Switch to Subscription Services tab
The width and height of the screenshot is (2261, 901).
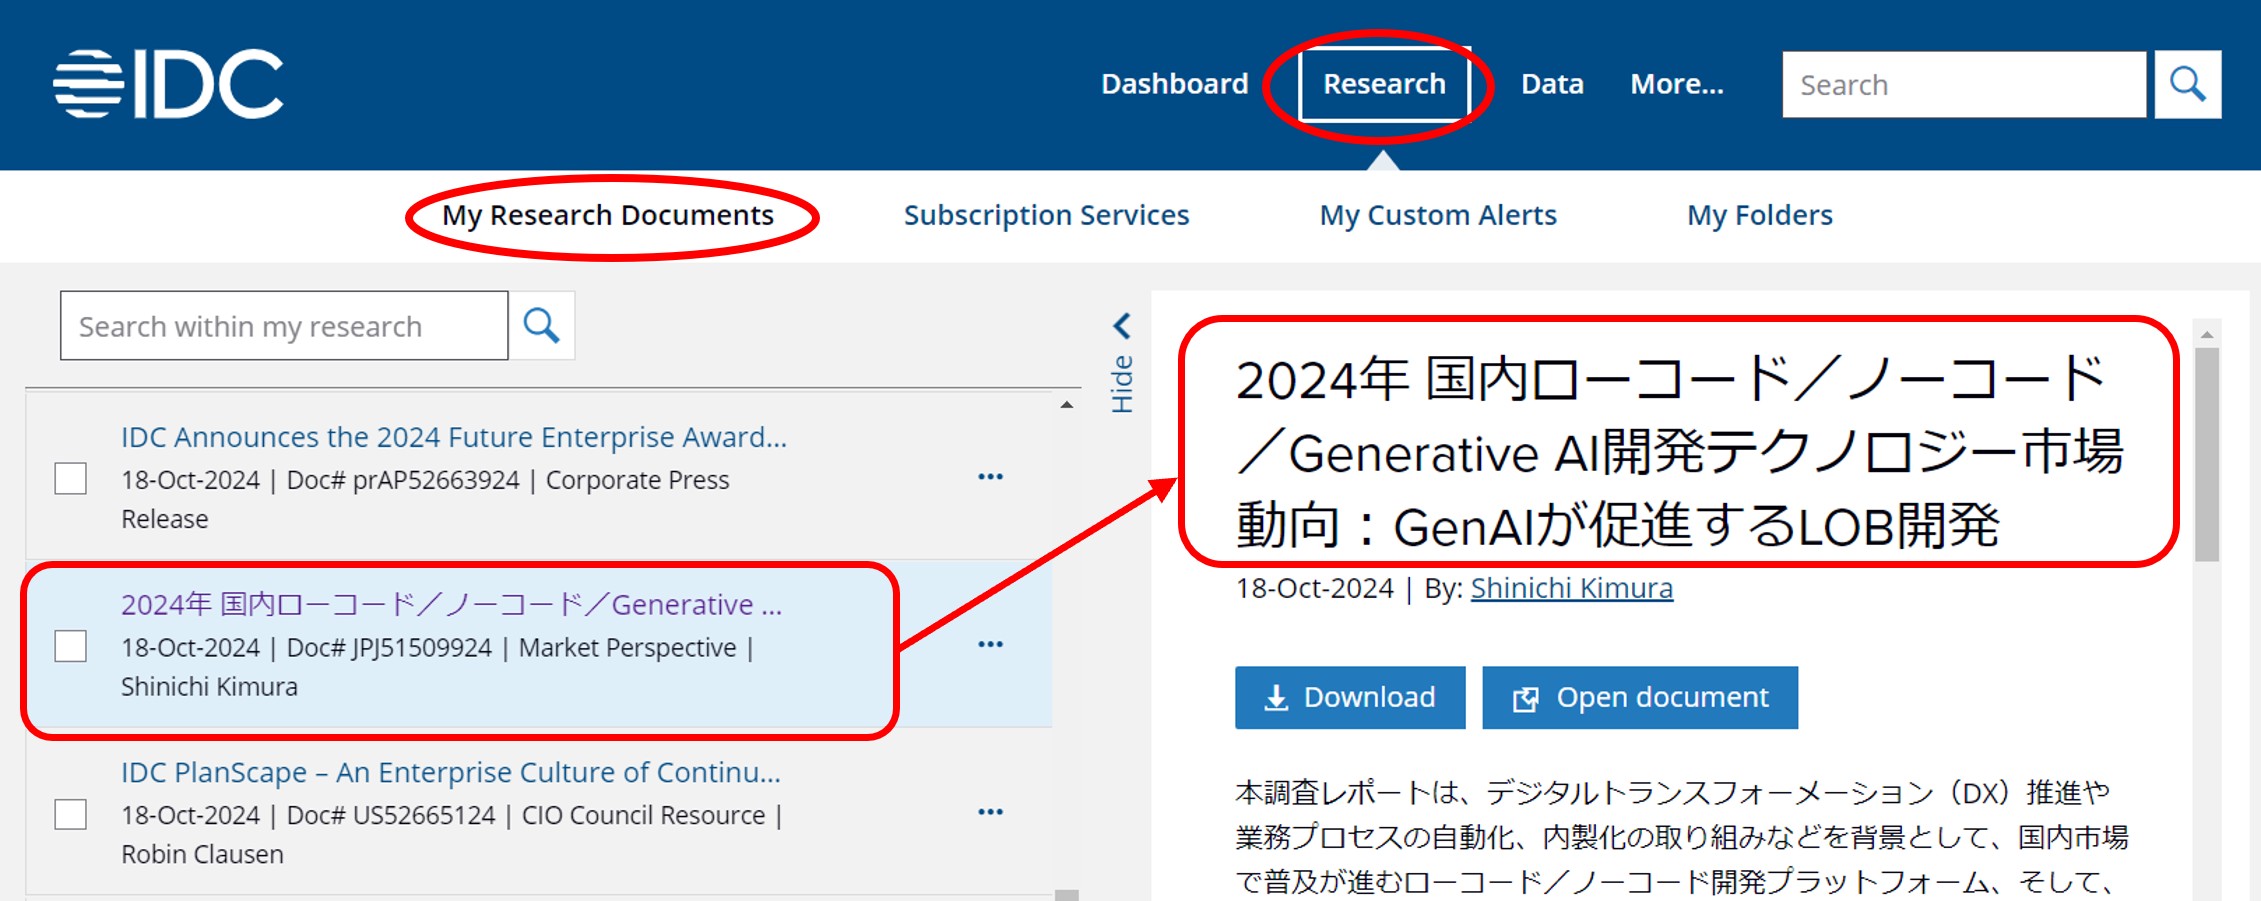(x=1046, y=215)
